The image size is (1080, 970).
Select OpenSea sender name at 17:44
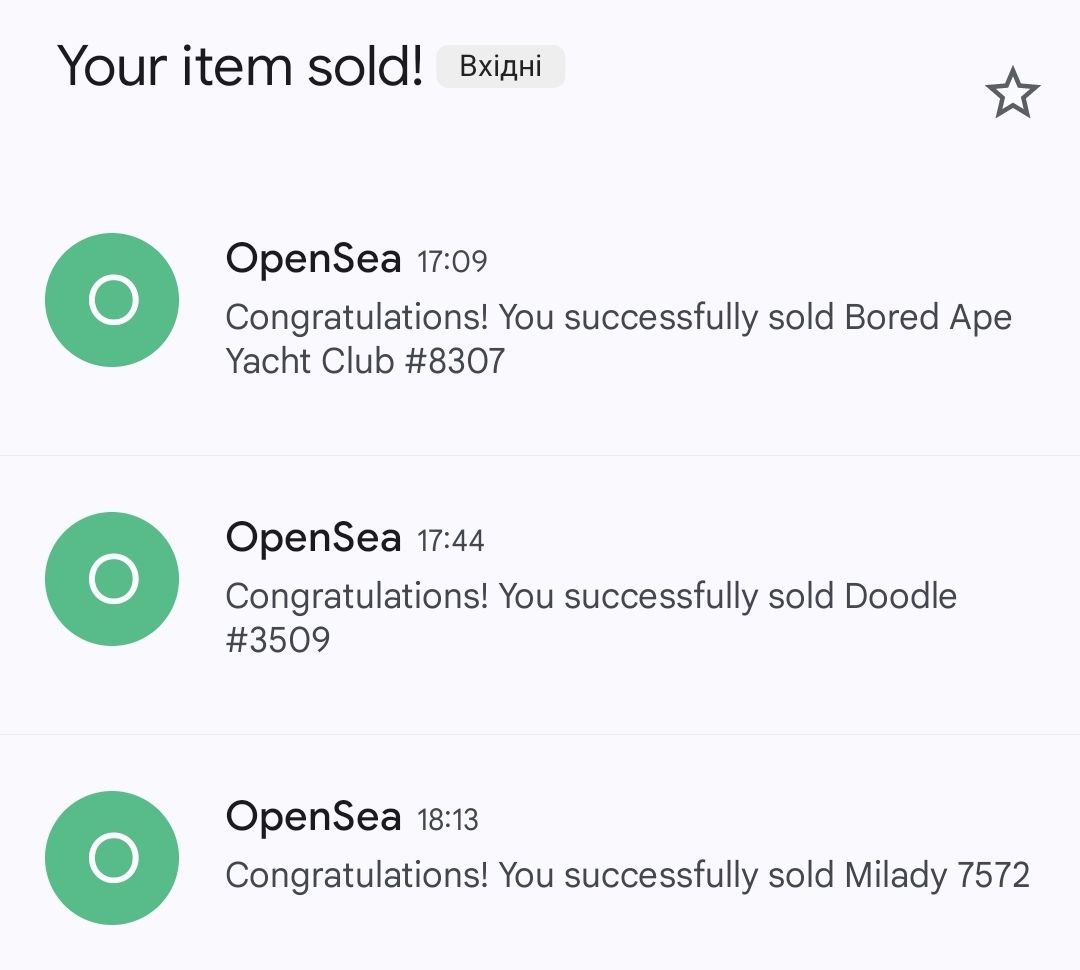click(313, 538)
